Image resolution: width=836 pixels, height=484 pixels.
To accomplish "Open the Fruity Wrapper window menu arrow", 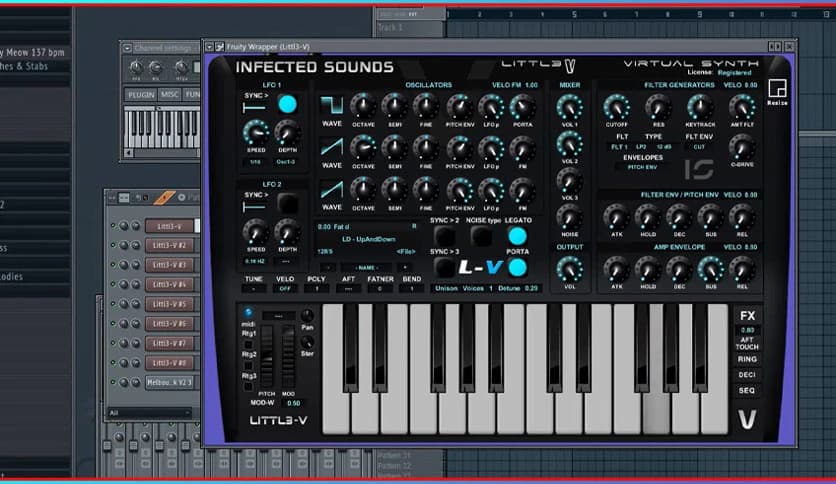I will point(210,47).
